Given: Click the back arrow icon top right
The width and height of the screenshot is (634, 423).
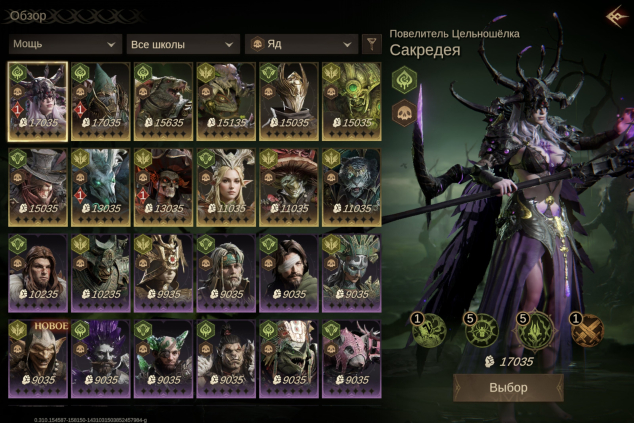Looking at the screenshot, I should click(x=617, y=17).
